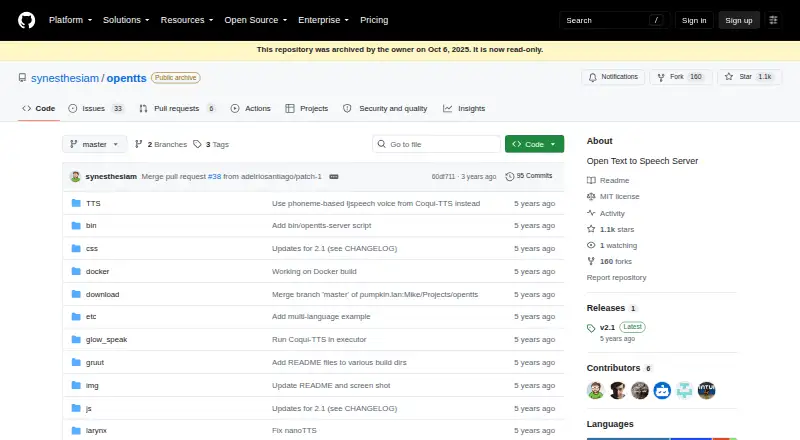
Task: Open the TTS folder icon
Action: click(x=76, y=203)
